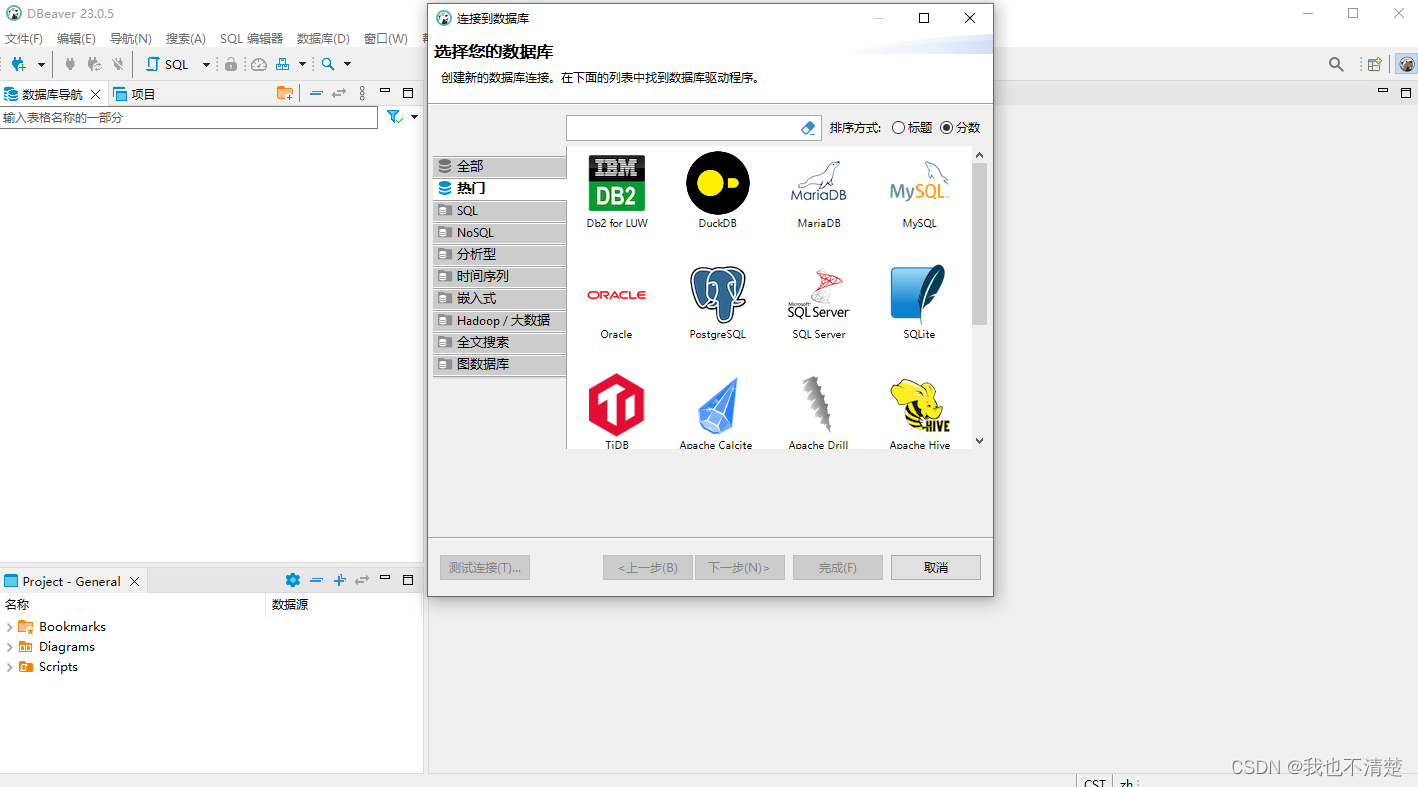Switch to the 项目 tab
Viewport: 1418px width, 787px height.
(135, 94)
